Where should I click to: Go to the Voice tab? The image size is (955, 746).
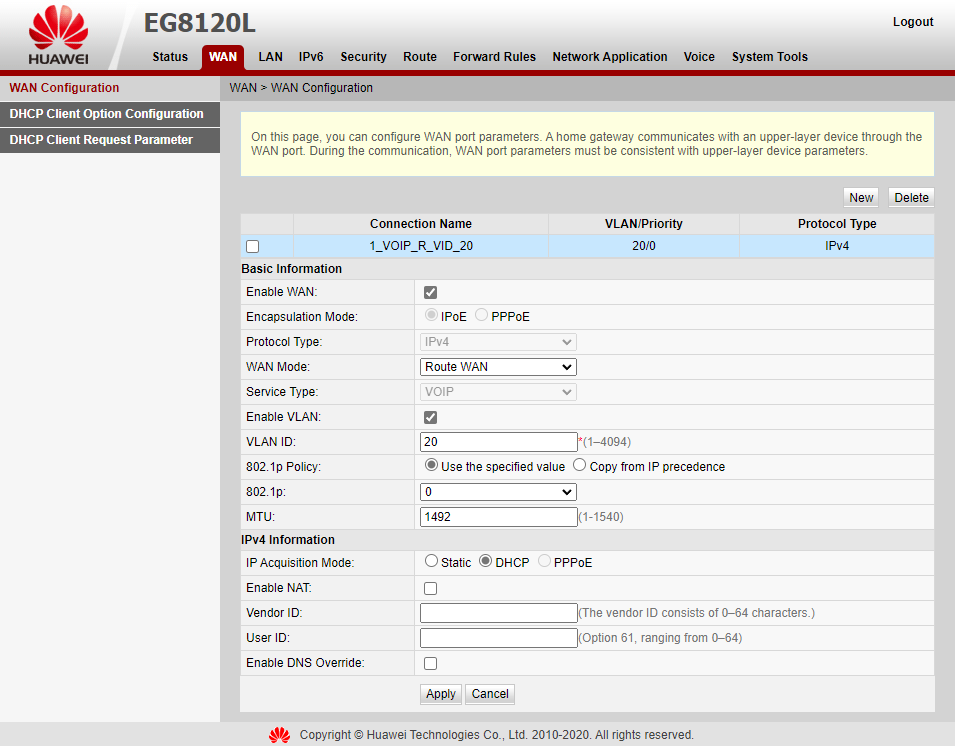(699, 57)
